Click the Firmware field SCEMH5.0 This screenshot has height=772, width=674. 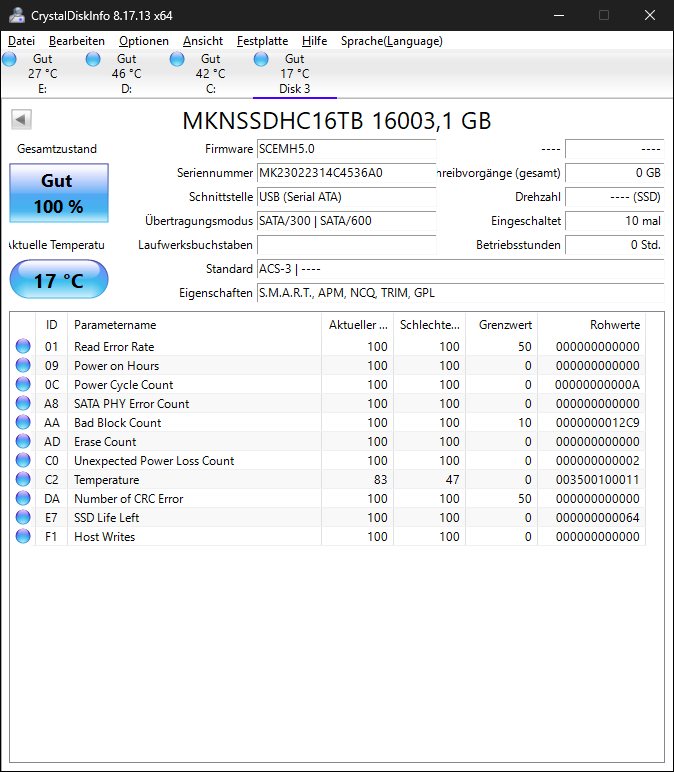point(347,149)
